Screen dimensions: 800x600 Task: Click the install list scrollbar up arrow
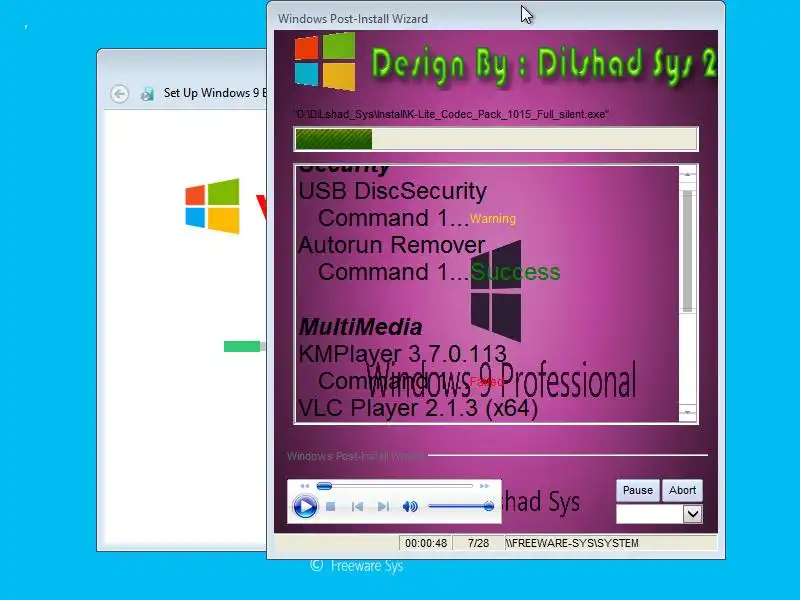[x=688, y=174]
